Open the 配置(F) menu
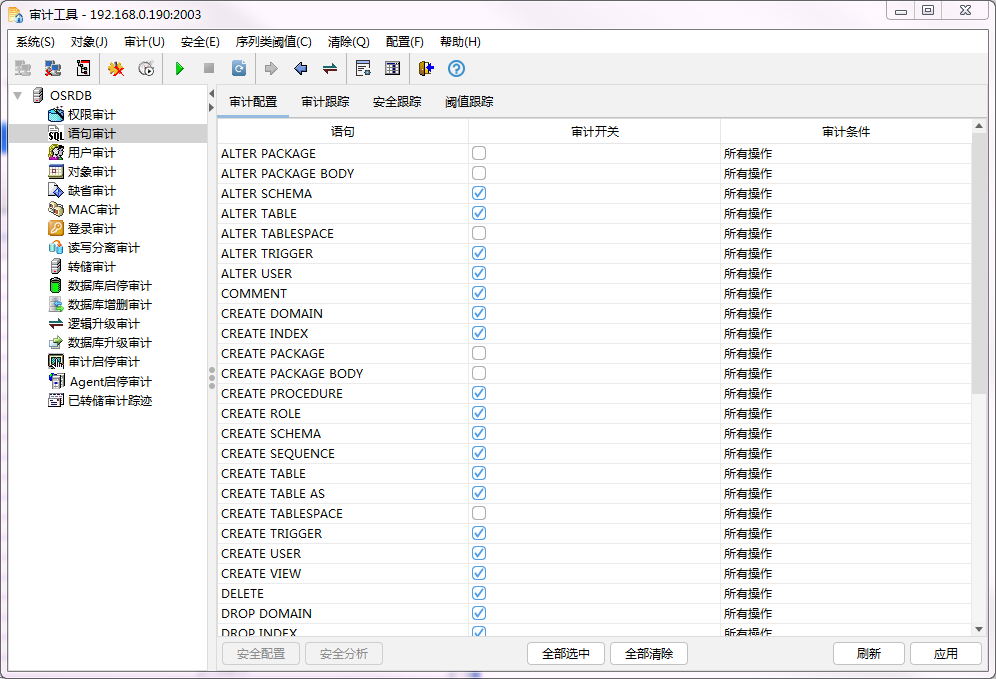 click(x=404, y=42)
